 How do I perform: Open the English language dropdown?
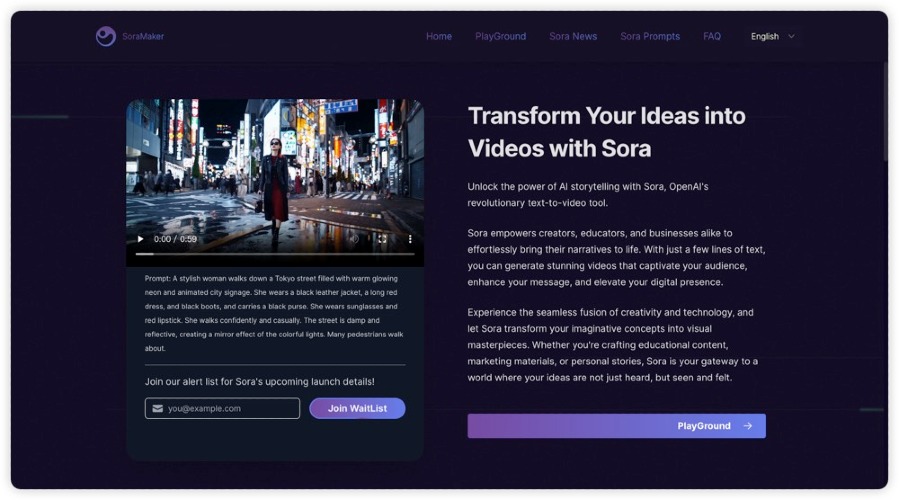coord(772,36)
